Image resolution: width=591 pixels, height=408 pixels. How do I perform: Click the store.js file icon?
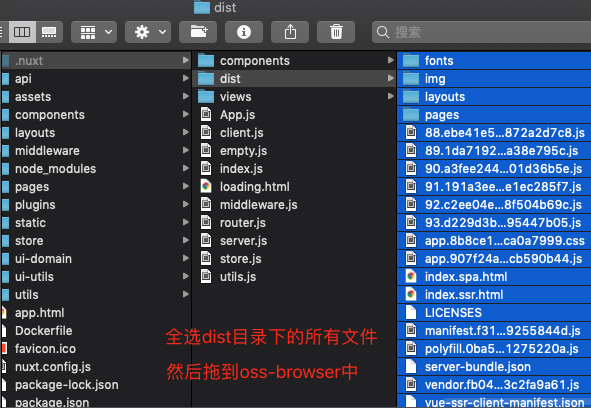pyautogui.click(x=206, y=258)
